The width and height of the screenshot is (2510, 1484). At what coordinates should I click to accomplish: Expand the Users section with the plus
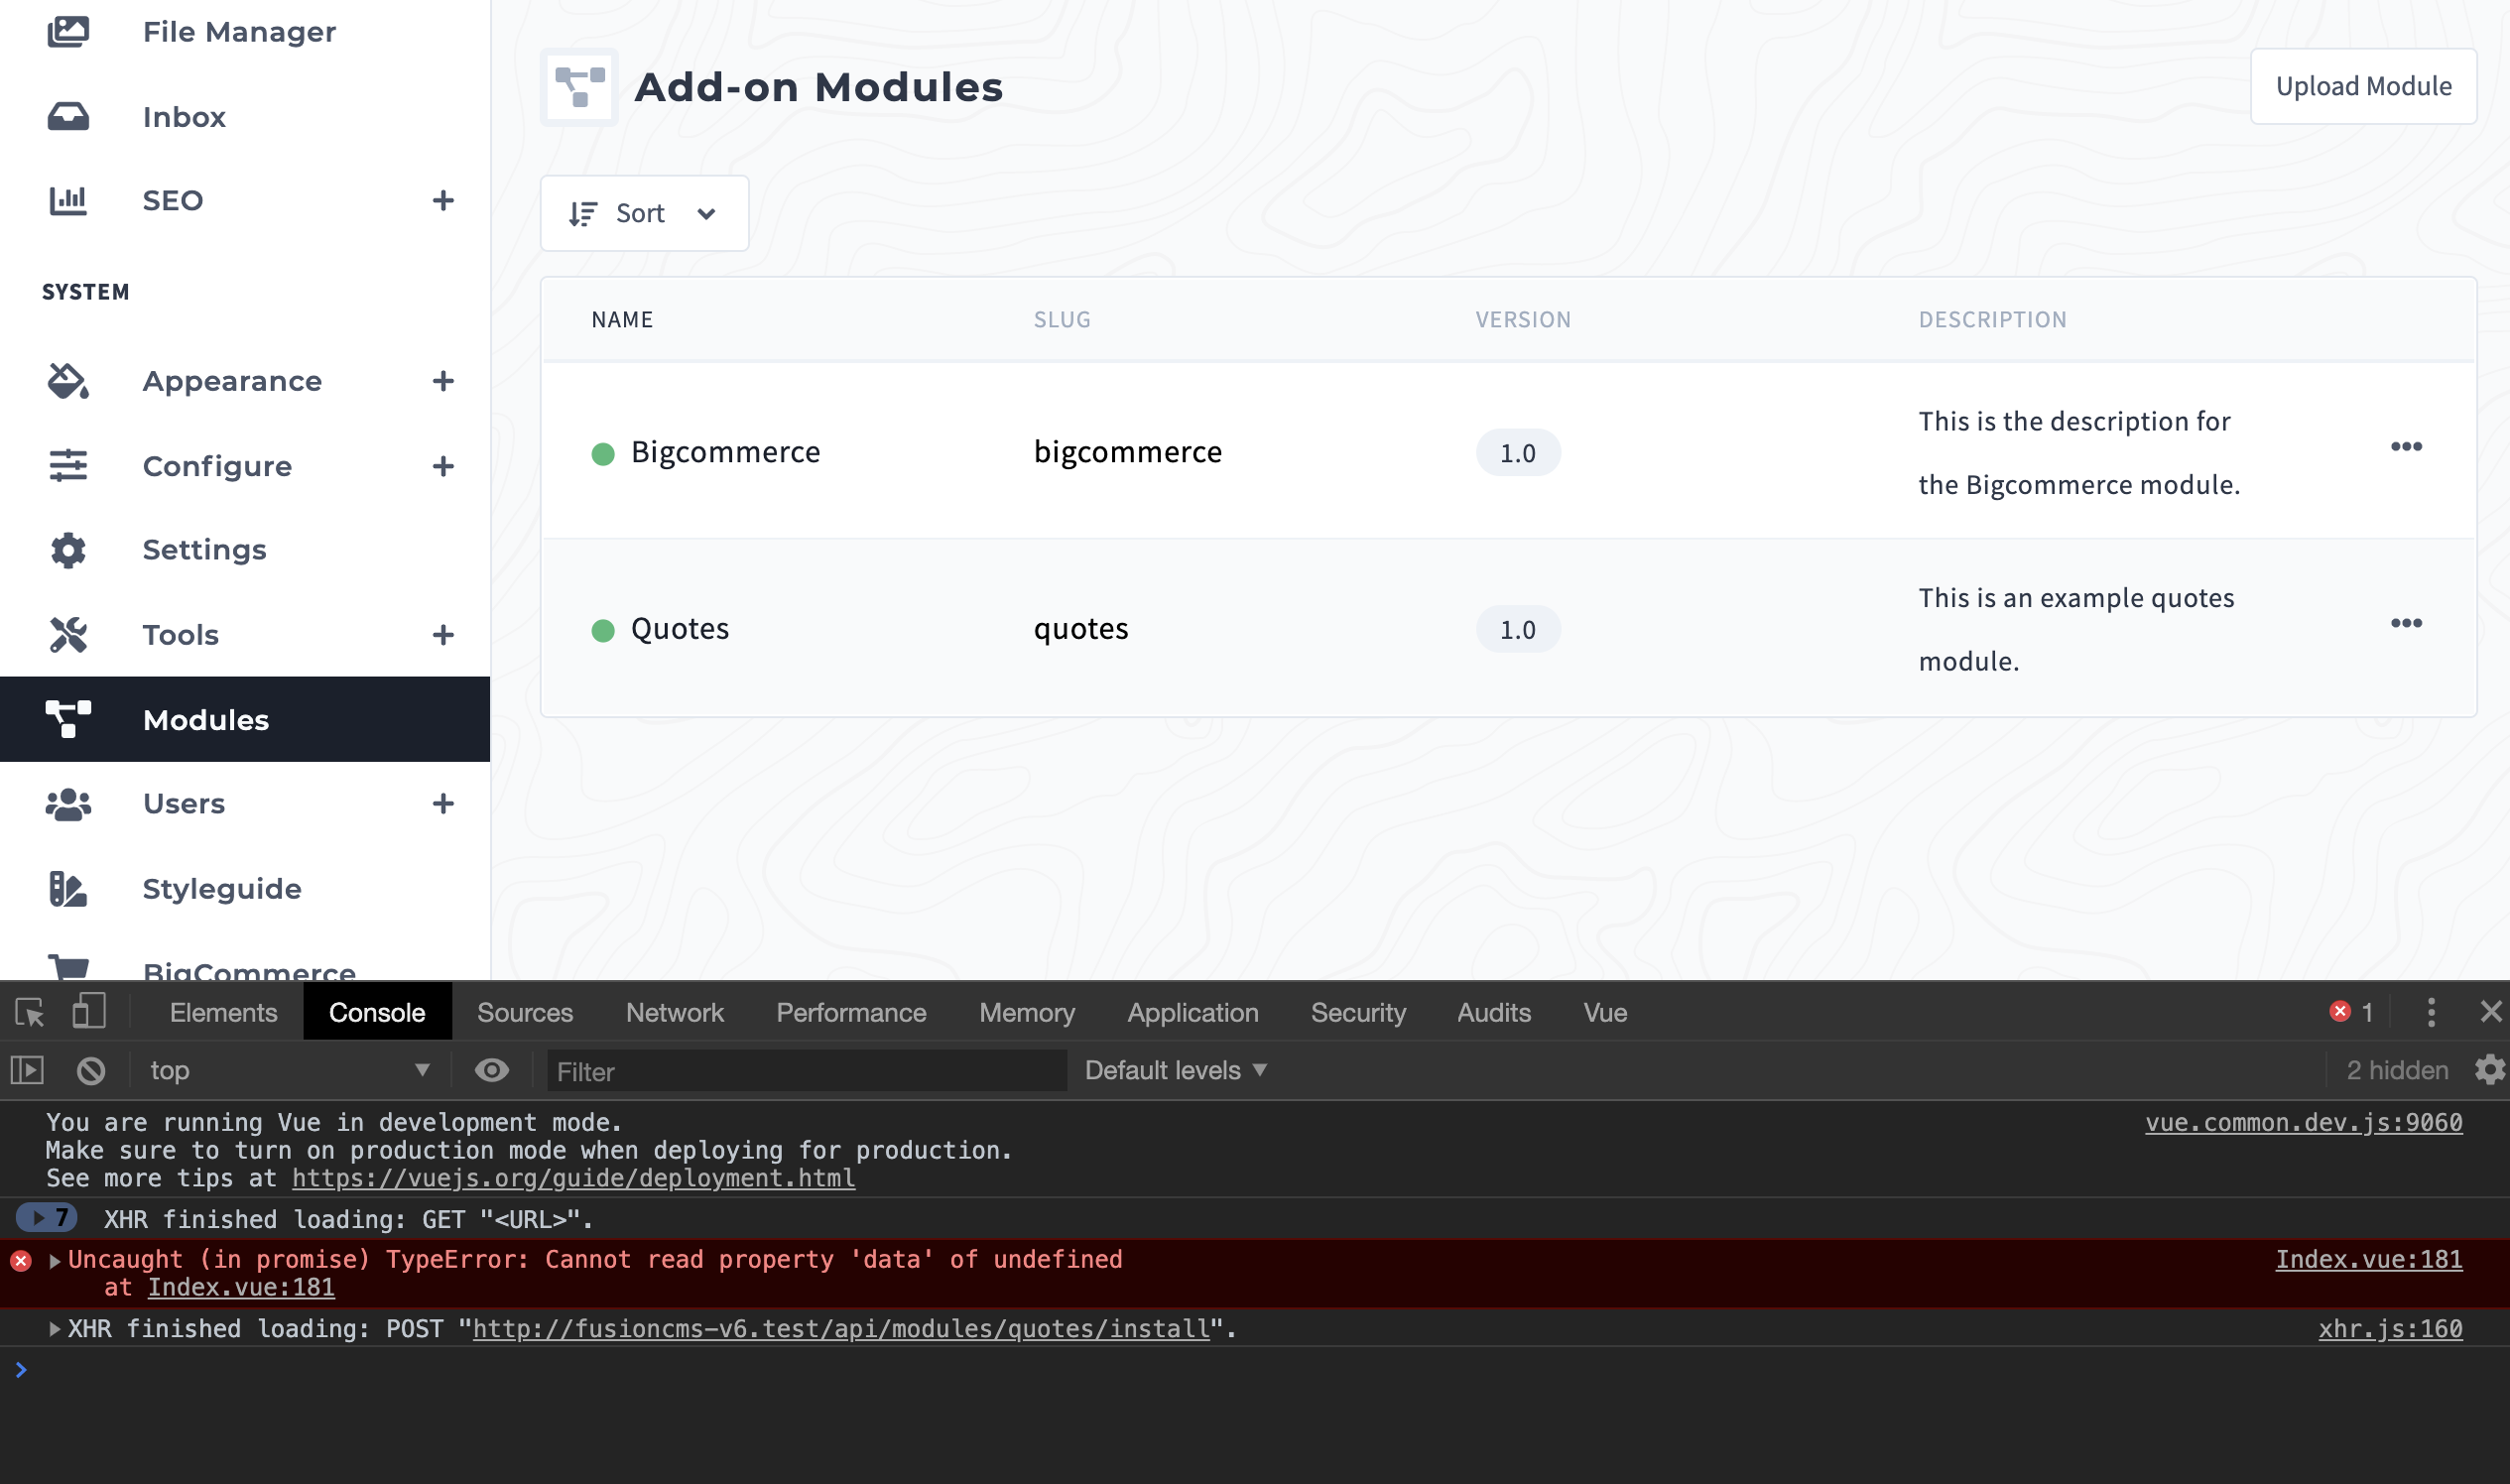(444, 803)
